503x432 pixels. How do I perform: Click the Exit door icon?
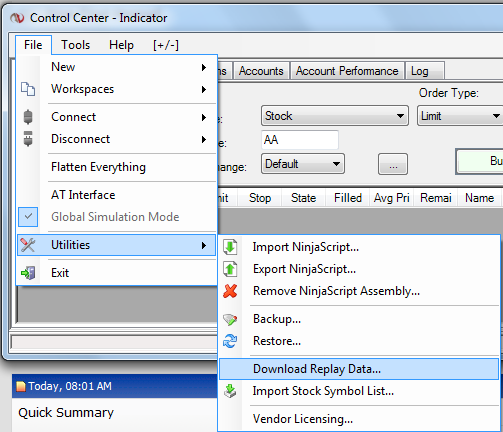pos(28,273)
